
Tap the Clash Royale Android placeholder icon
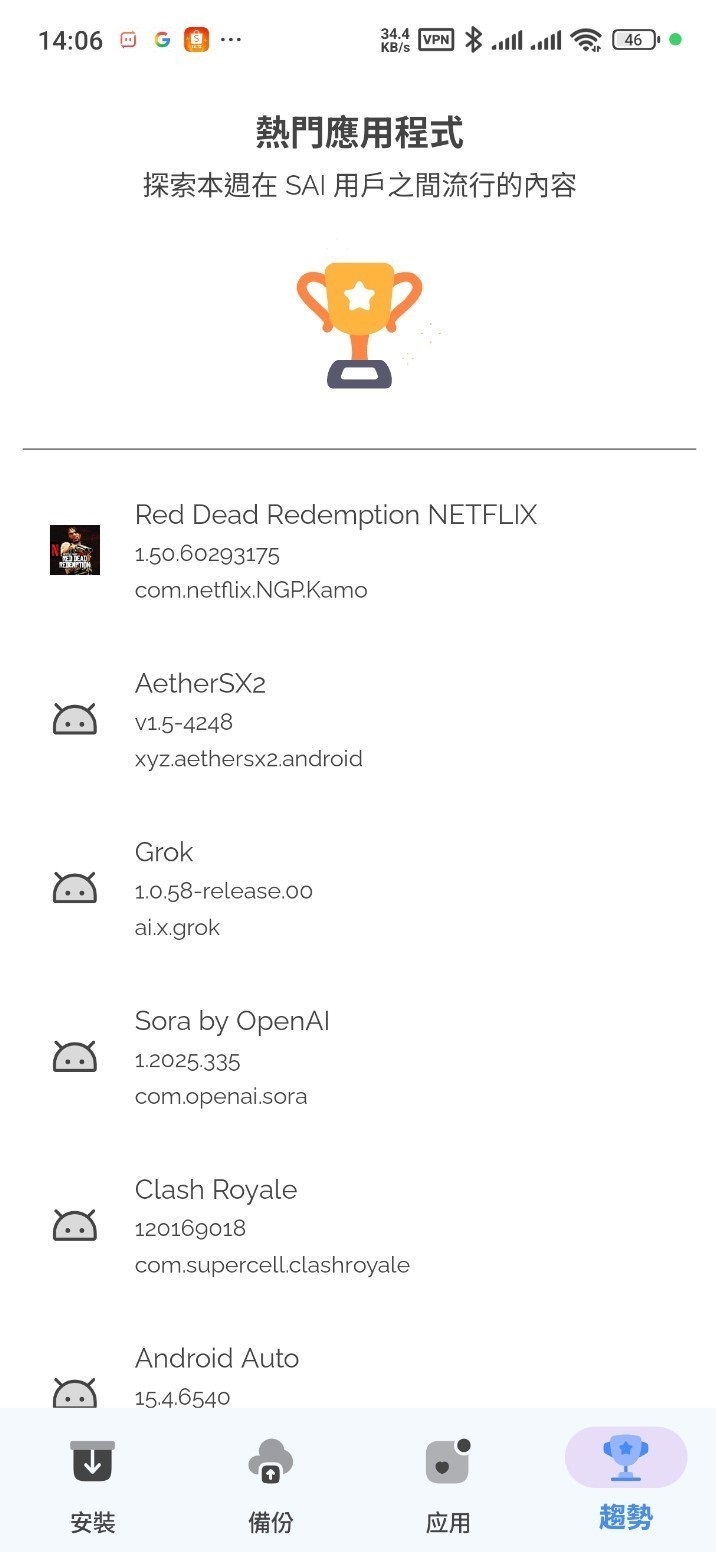point(75,1226)
